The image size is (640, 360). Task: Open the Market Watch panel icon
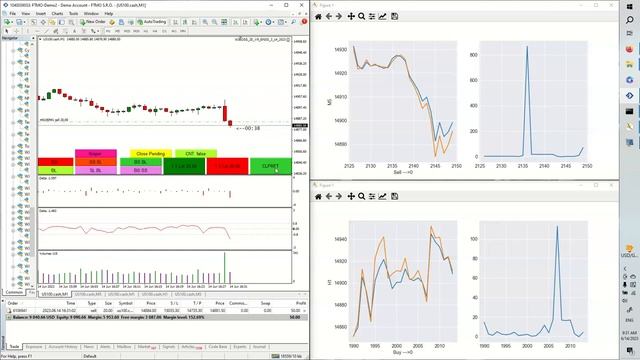pos(33,22)
